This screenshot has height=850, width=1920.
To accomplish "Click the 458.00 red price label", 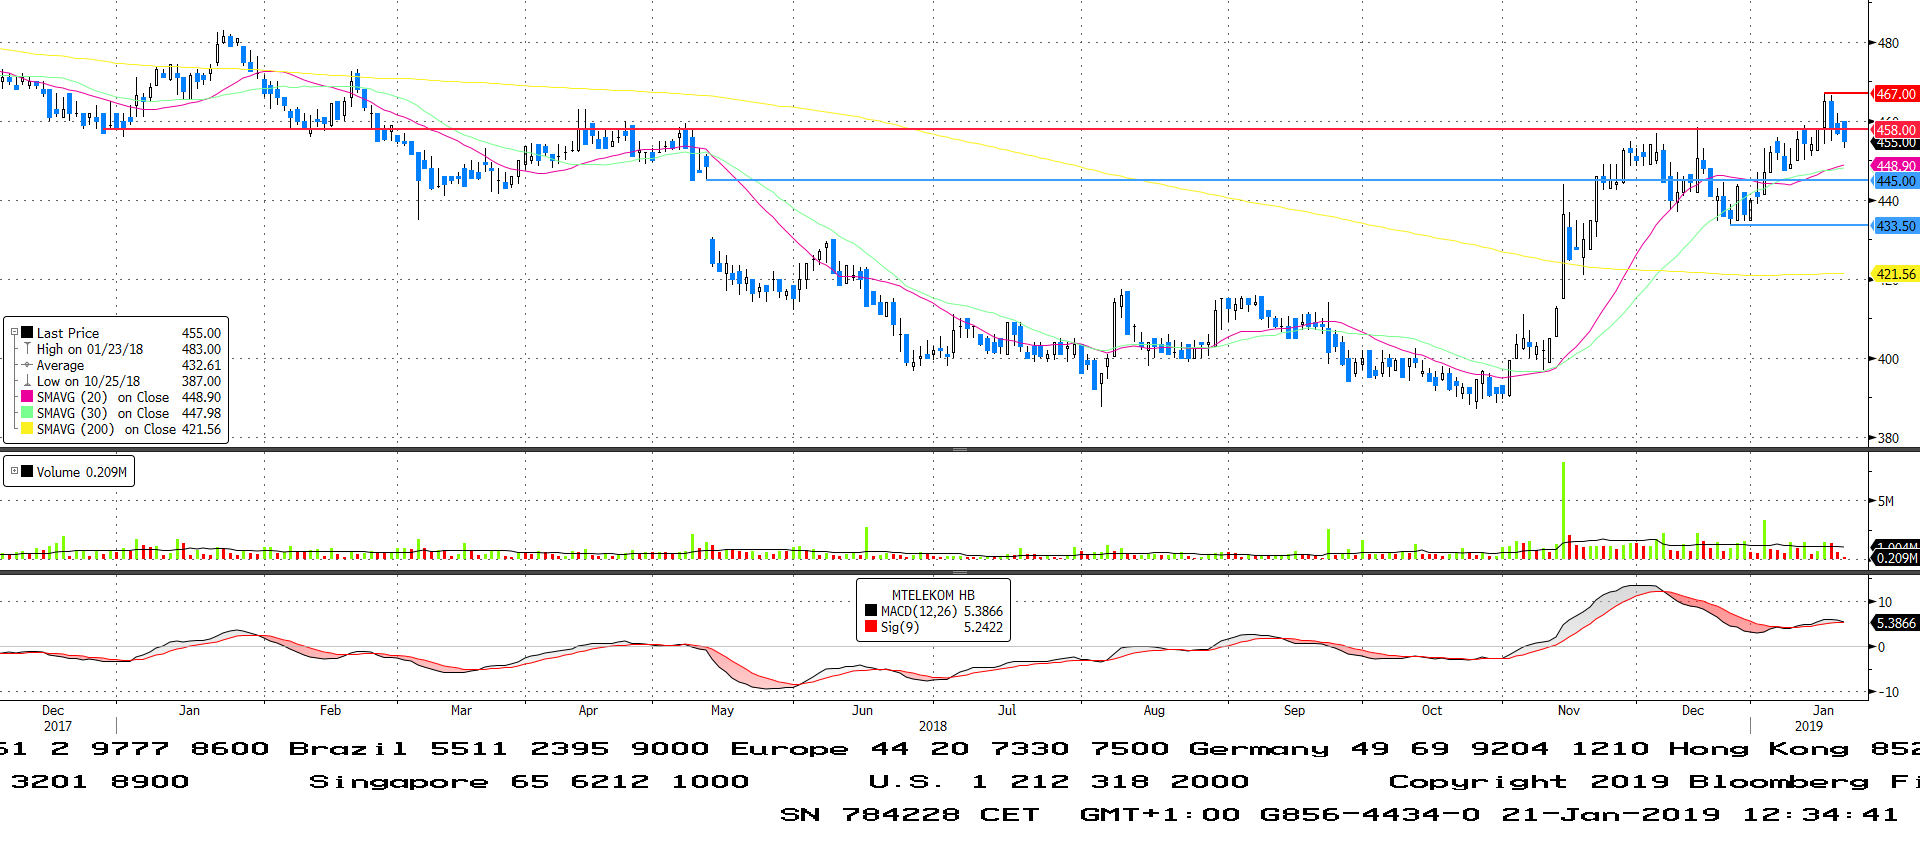I will [x=1895, y=130].
